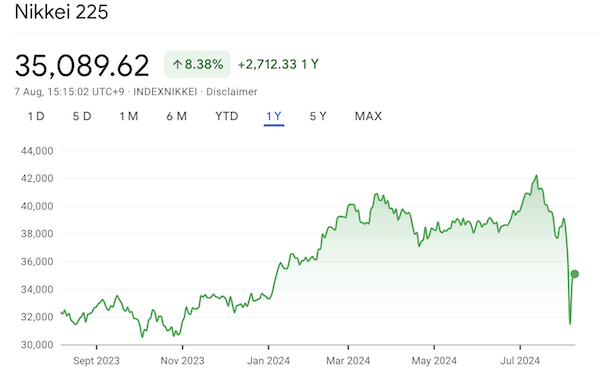
Task: Click the 35,089.62 index value
Action: (x=82, y=66)
